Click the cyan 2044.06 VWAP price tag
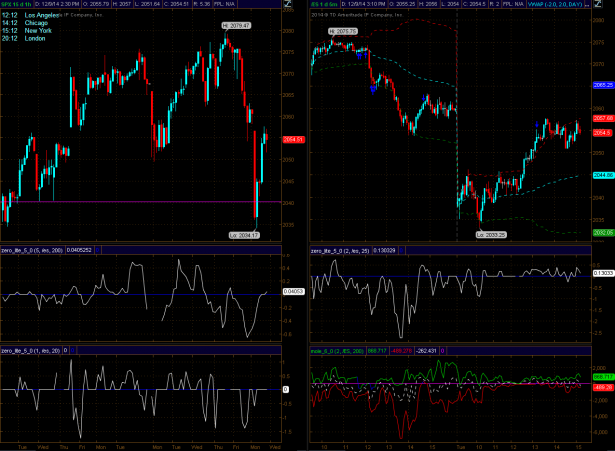The width and height of the screenshot is (615, 451). 603,175
